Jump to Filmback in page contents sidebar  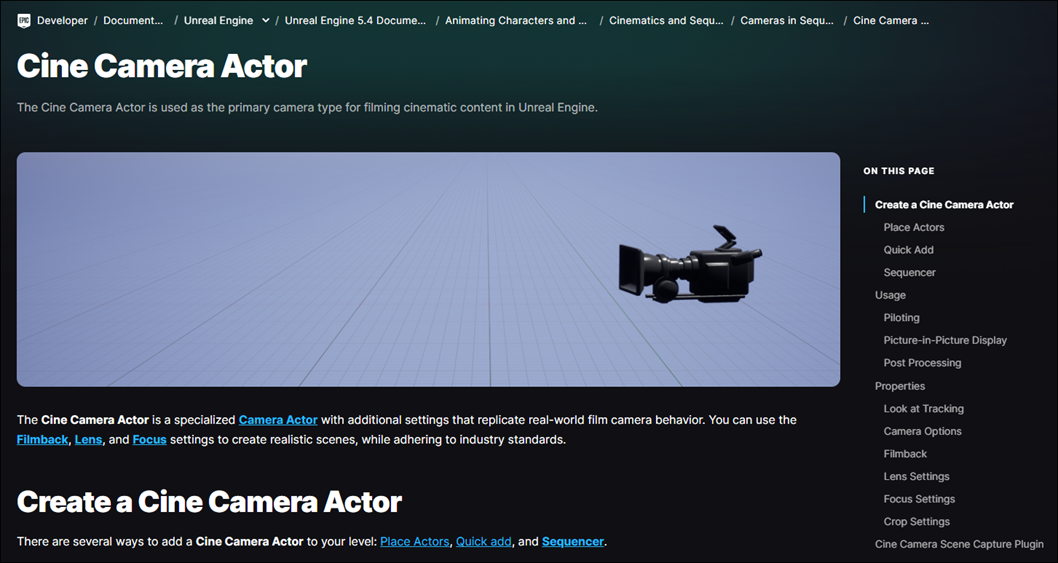(905, 454)
